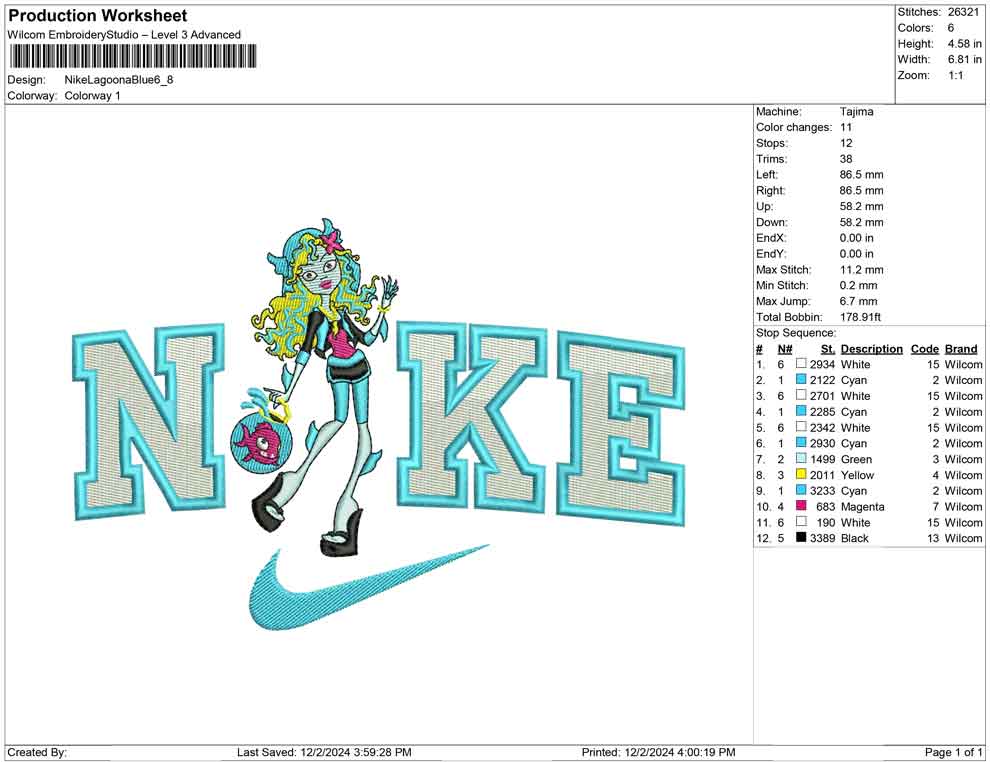Screen dimensions: 990x762
Task: Click stitch count 2934 in stop 1
Action: click(822, 364)
